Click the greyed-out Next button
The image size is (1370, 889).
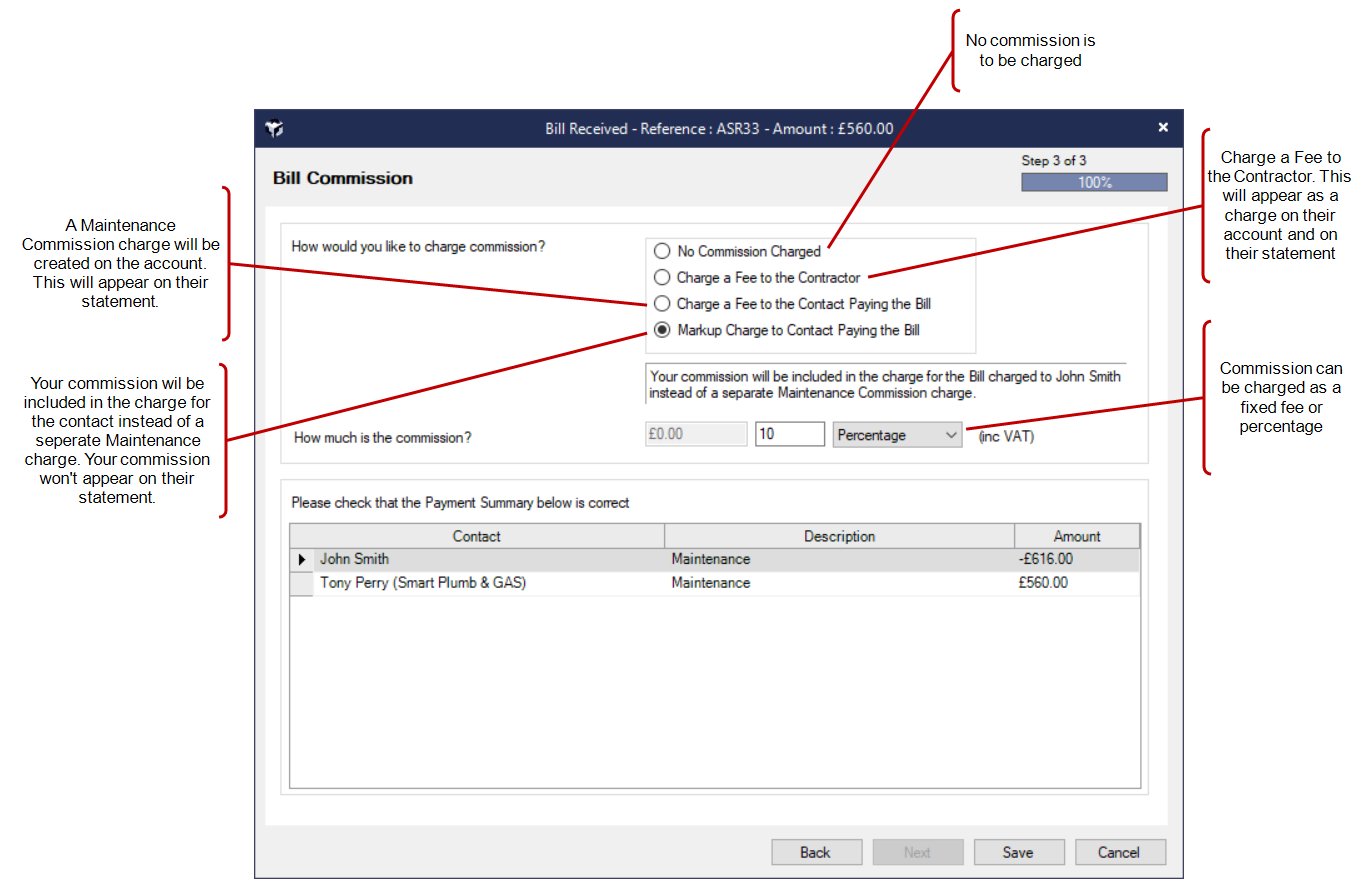(x=917, y=852)
